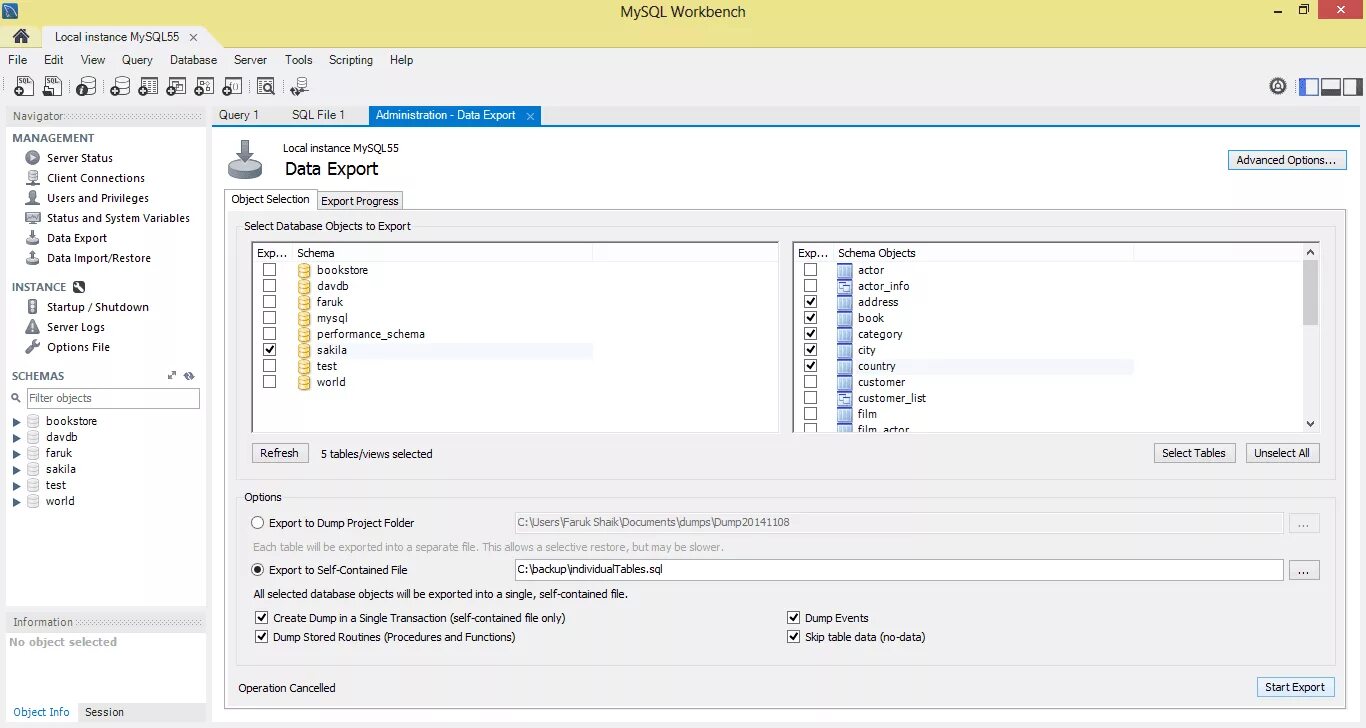Open Users and Privileges
The image size is (1366, 728).
coord(98,198)
